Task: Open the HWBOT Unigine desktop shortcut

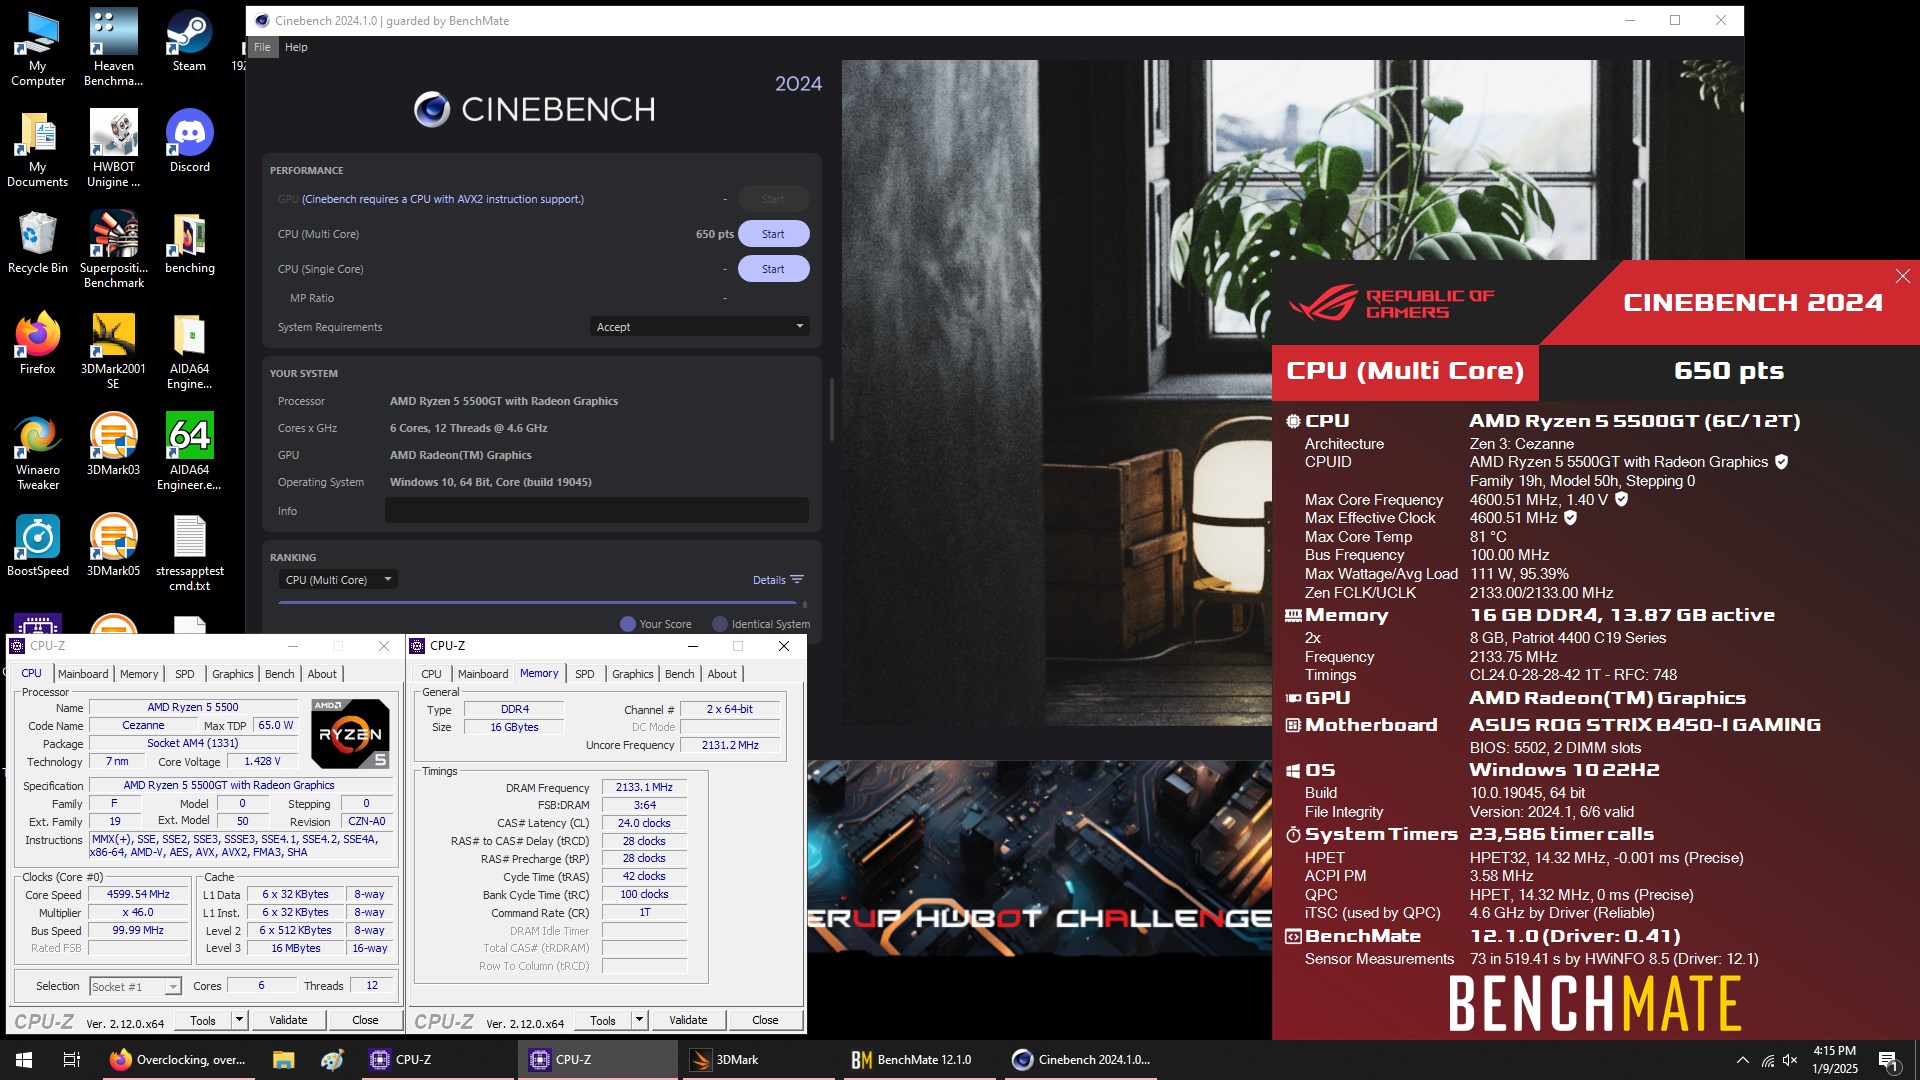Action: pyautogui.click(x=113, y=148)
